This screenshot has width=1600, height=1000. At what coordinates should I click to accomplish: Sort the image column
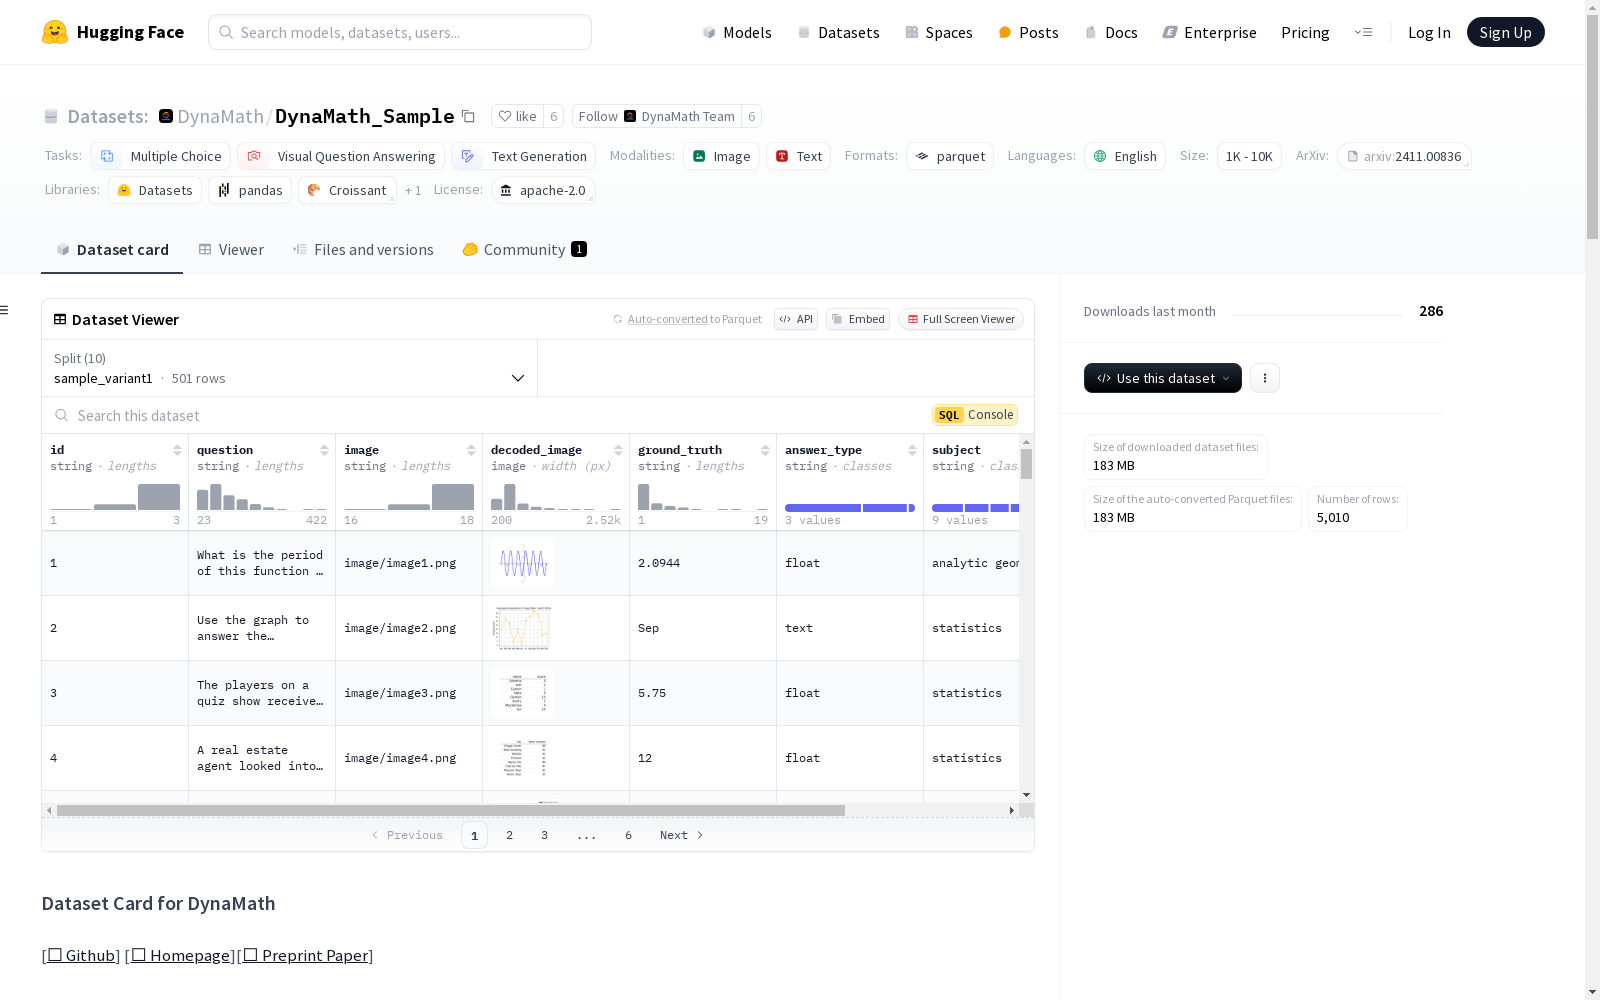click(x=471, y=450)
